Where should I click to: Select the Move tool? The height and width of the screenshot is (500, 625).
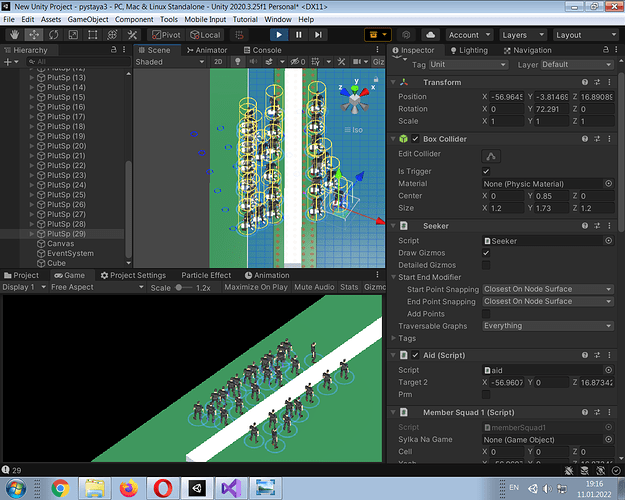[34, 35]
